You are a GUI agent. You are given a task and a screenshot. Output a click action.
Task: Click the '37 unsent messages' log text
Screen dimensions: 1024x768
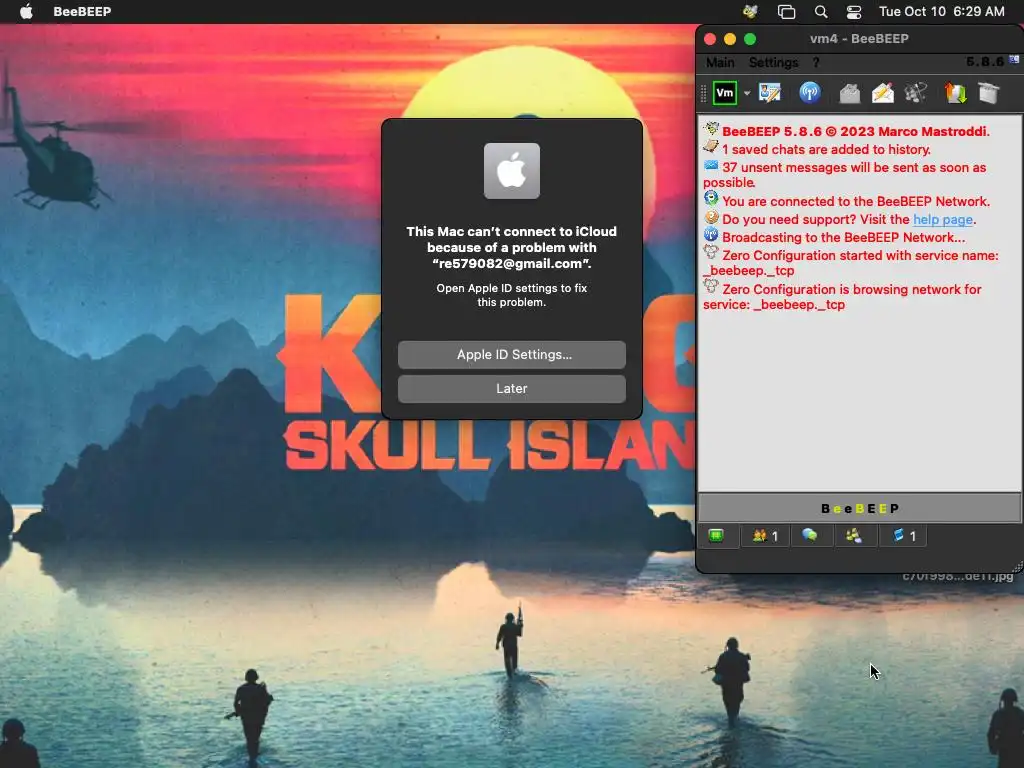(x=846, y=174)
